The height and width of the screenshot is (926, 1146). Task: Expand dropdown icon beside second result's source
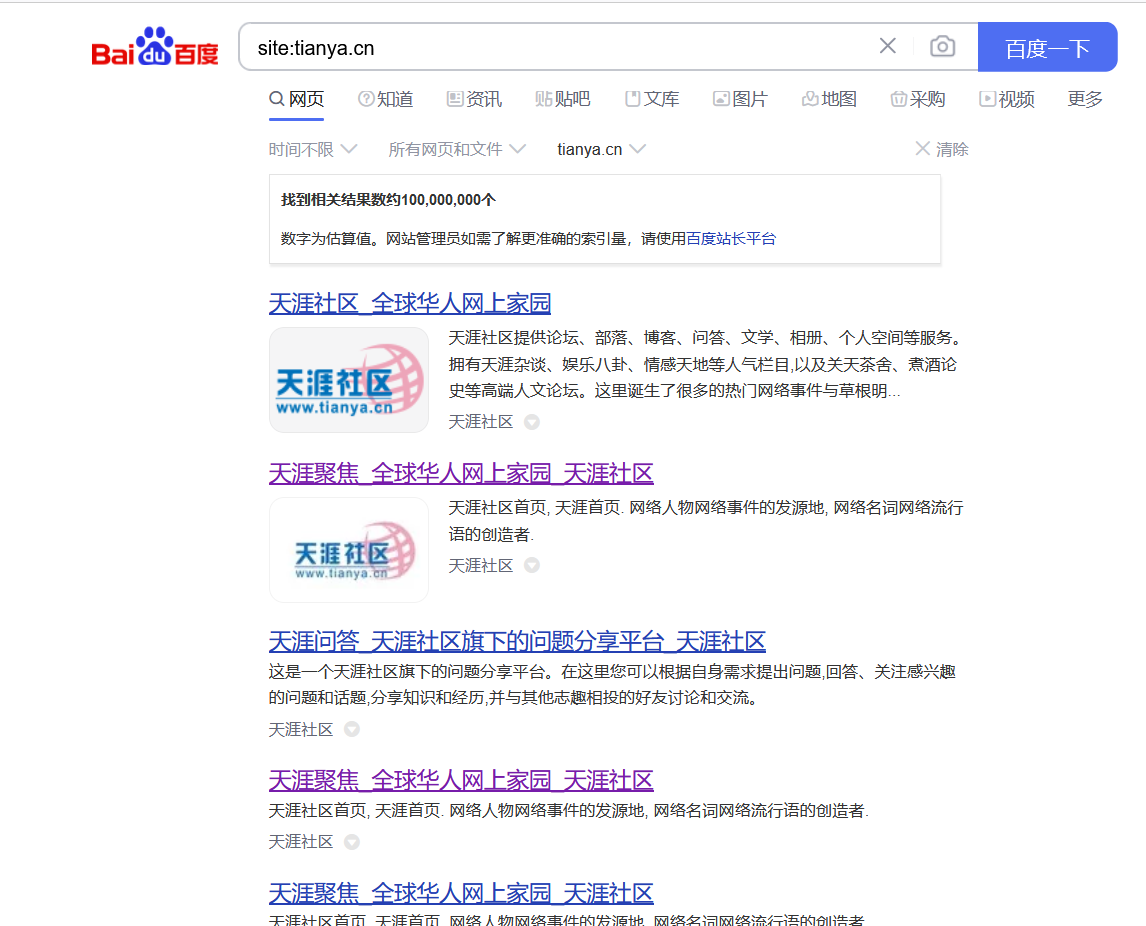point(532,565)
